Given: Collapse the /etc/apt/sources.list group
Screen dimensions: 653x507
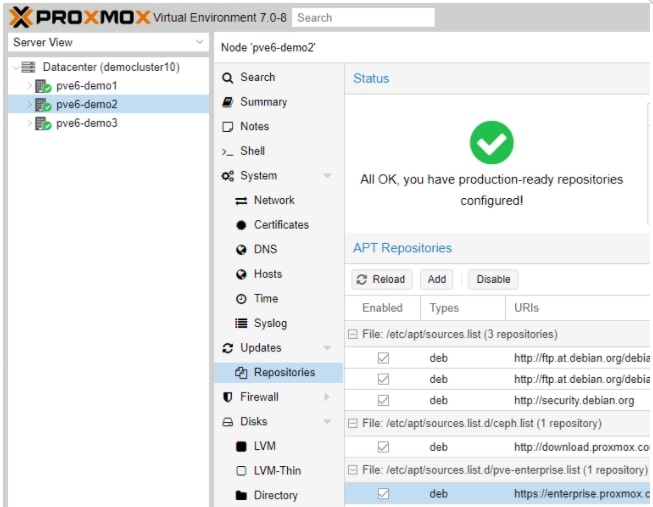Looking at the screenshot, I should click(x=352, y=335).
